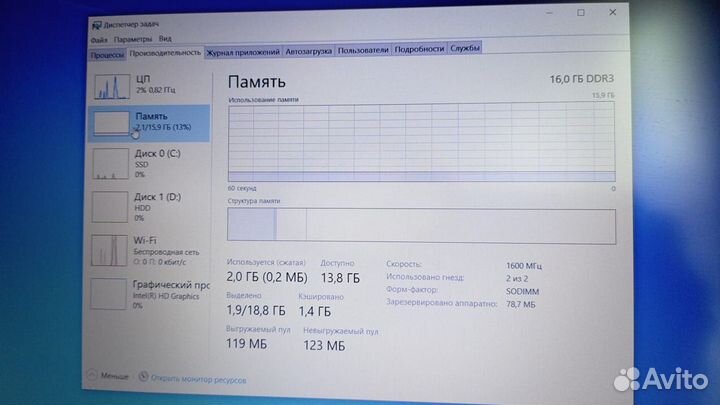Click the 60 секунд axis label
Image resolution: width=720 pixels, height=405 pixels.
coord(242,188)
